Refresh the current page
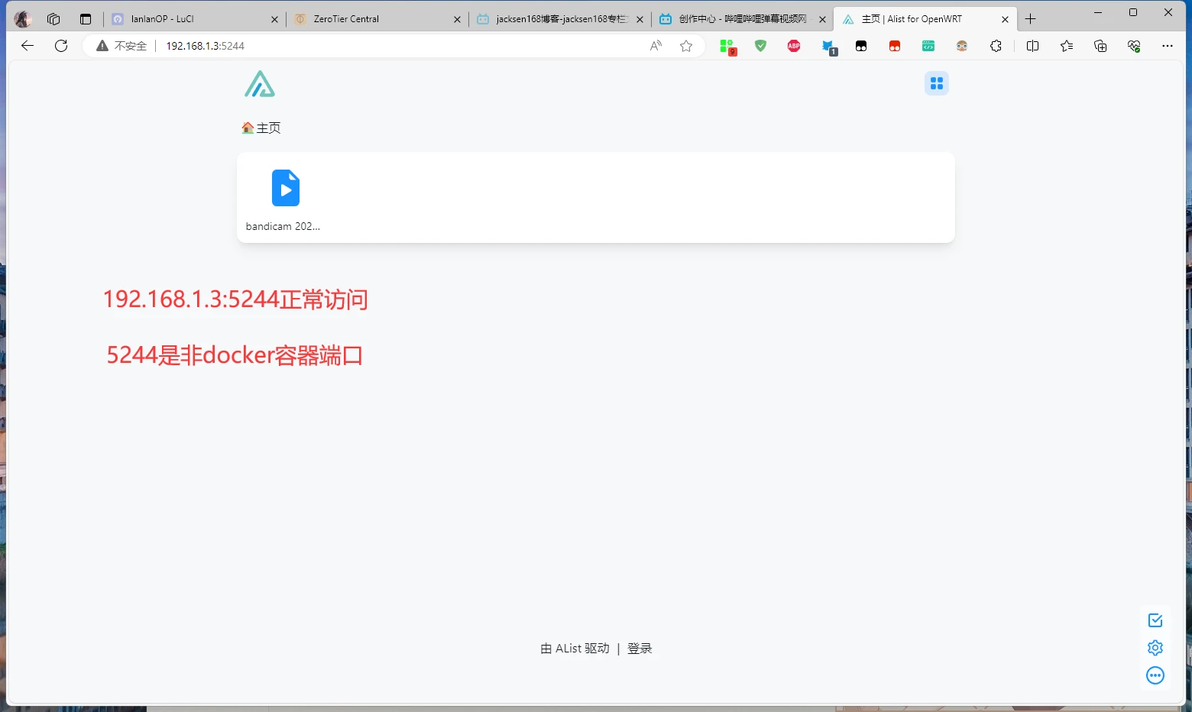Screen dimensions: 1192x712 tap(61, 46)
